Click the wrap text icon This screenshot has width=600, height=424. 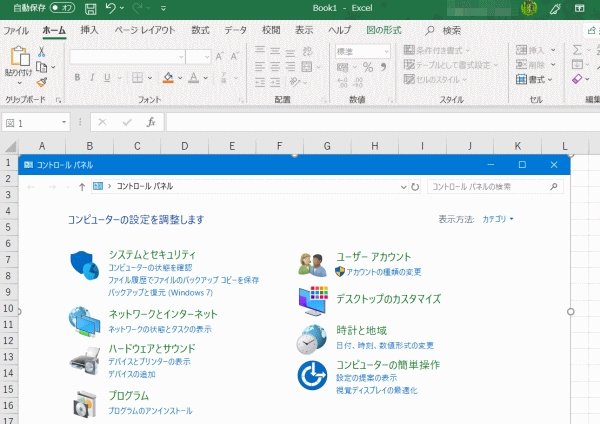[x=307, y=51]
